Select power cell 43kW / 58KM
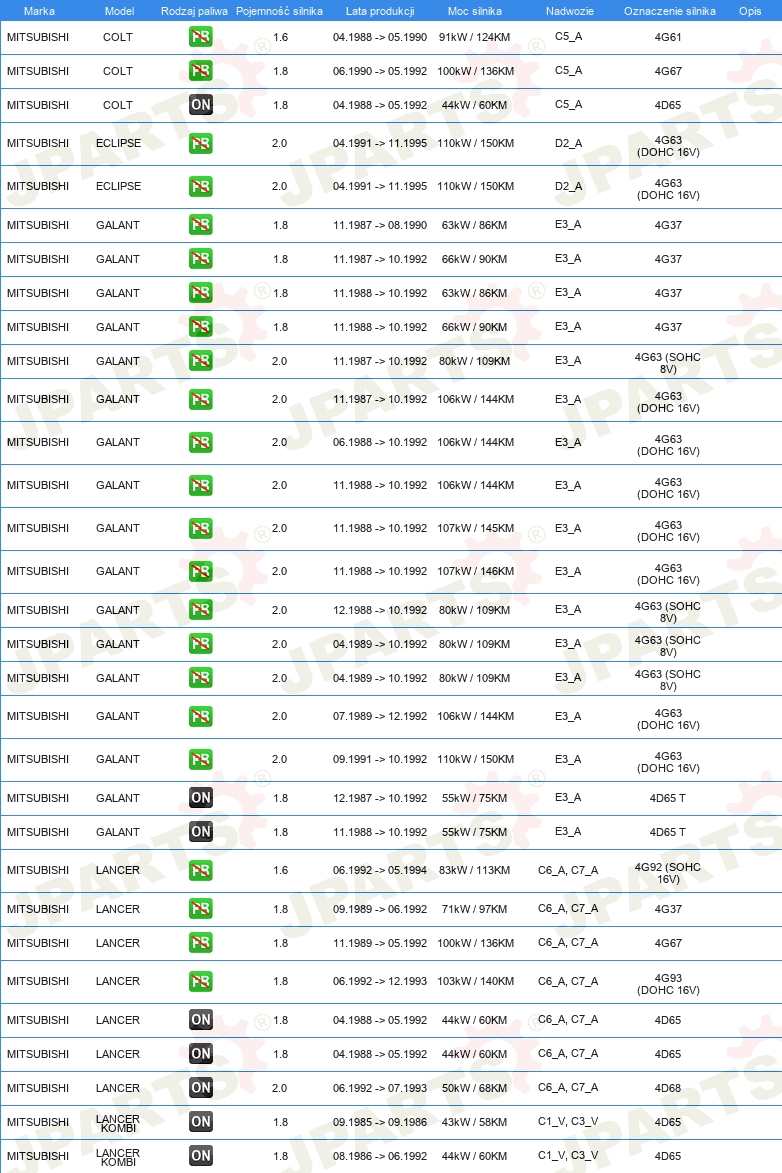Viewport: 782px width, 1173px height. 474,1122
